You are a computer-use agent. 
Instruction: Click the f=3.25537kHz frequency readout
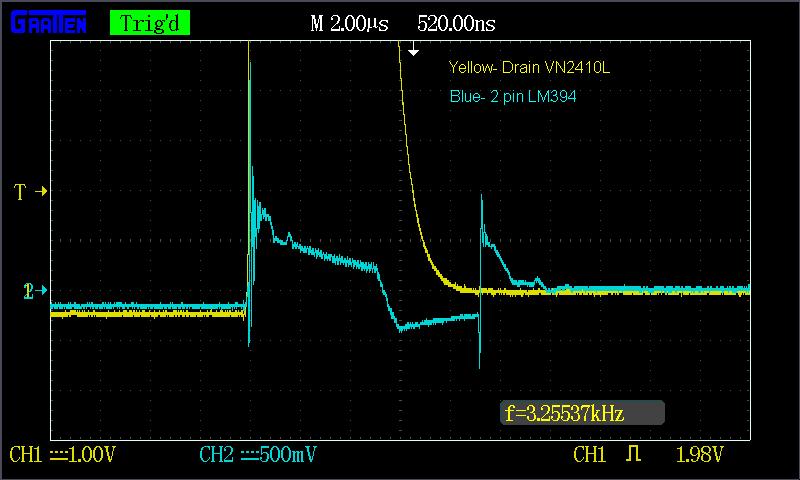pos(582,413)
